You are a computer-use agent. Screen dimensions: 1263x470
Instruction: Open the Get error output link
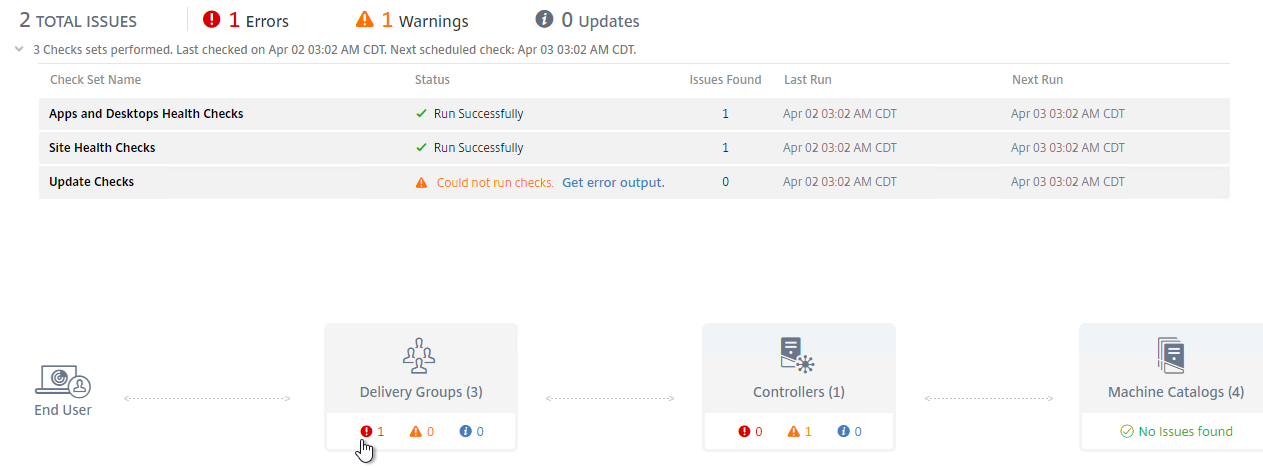pos(613,182)
